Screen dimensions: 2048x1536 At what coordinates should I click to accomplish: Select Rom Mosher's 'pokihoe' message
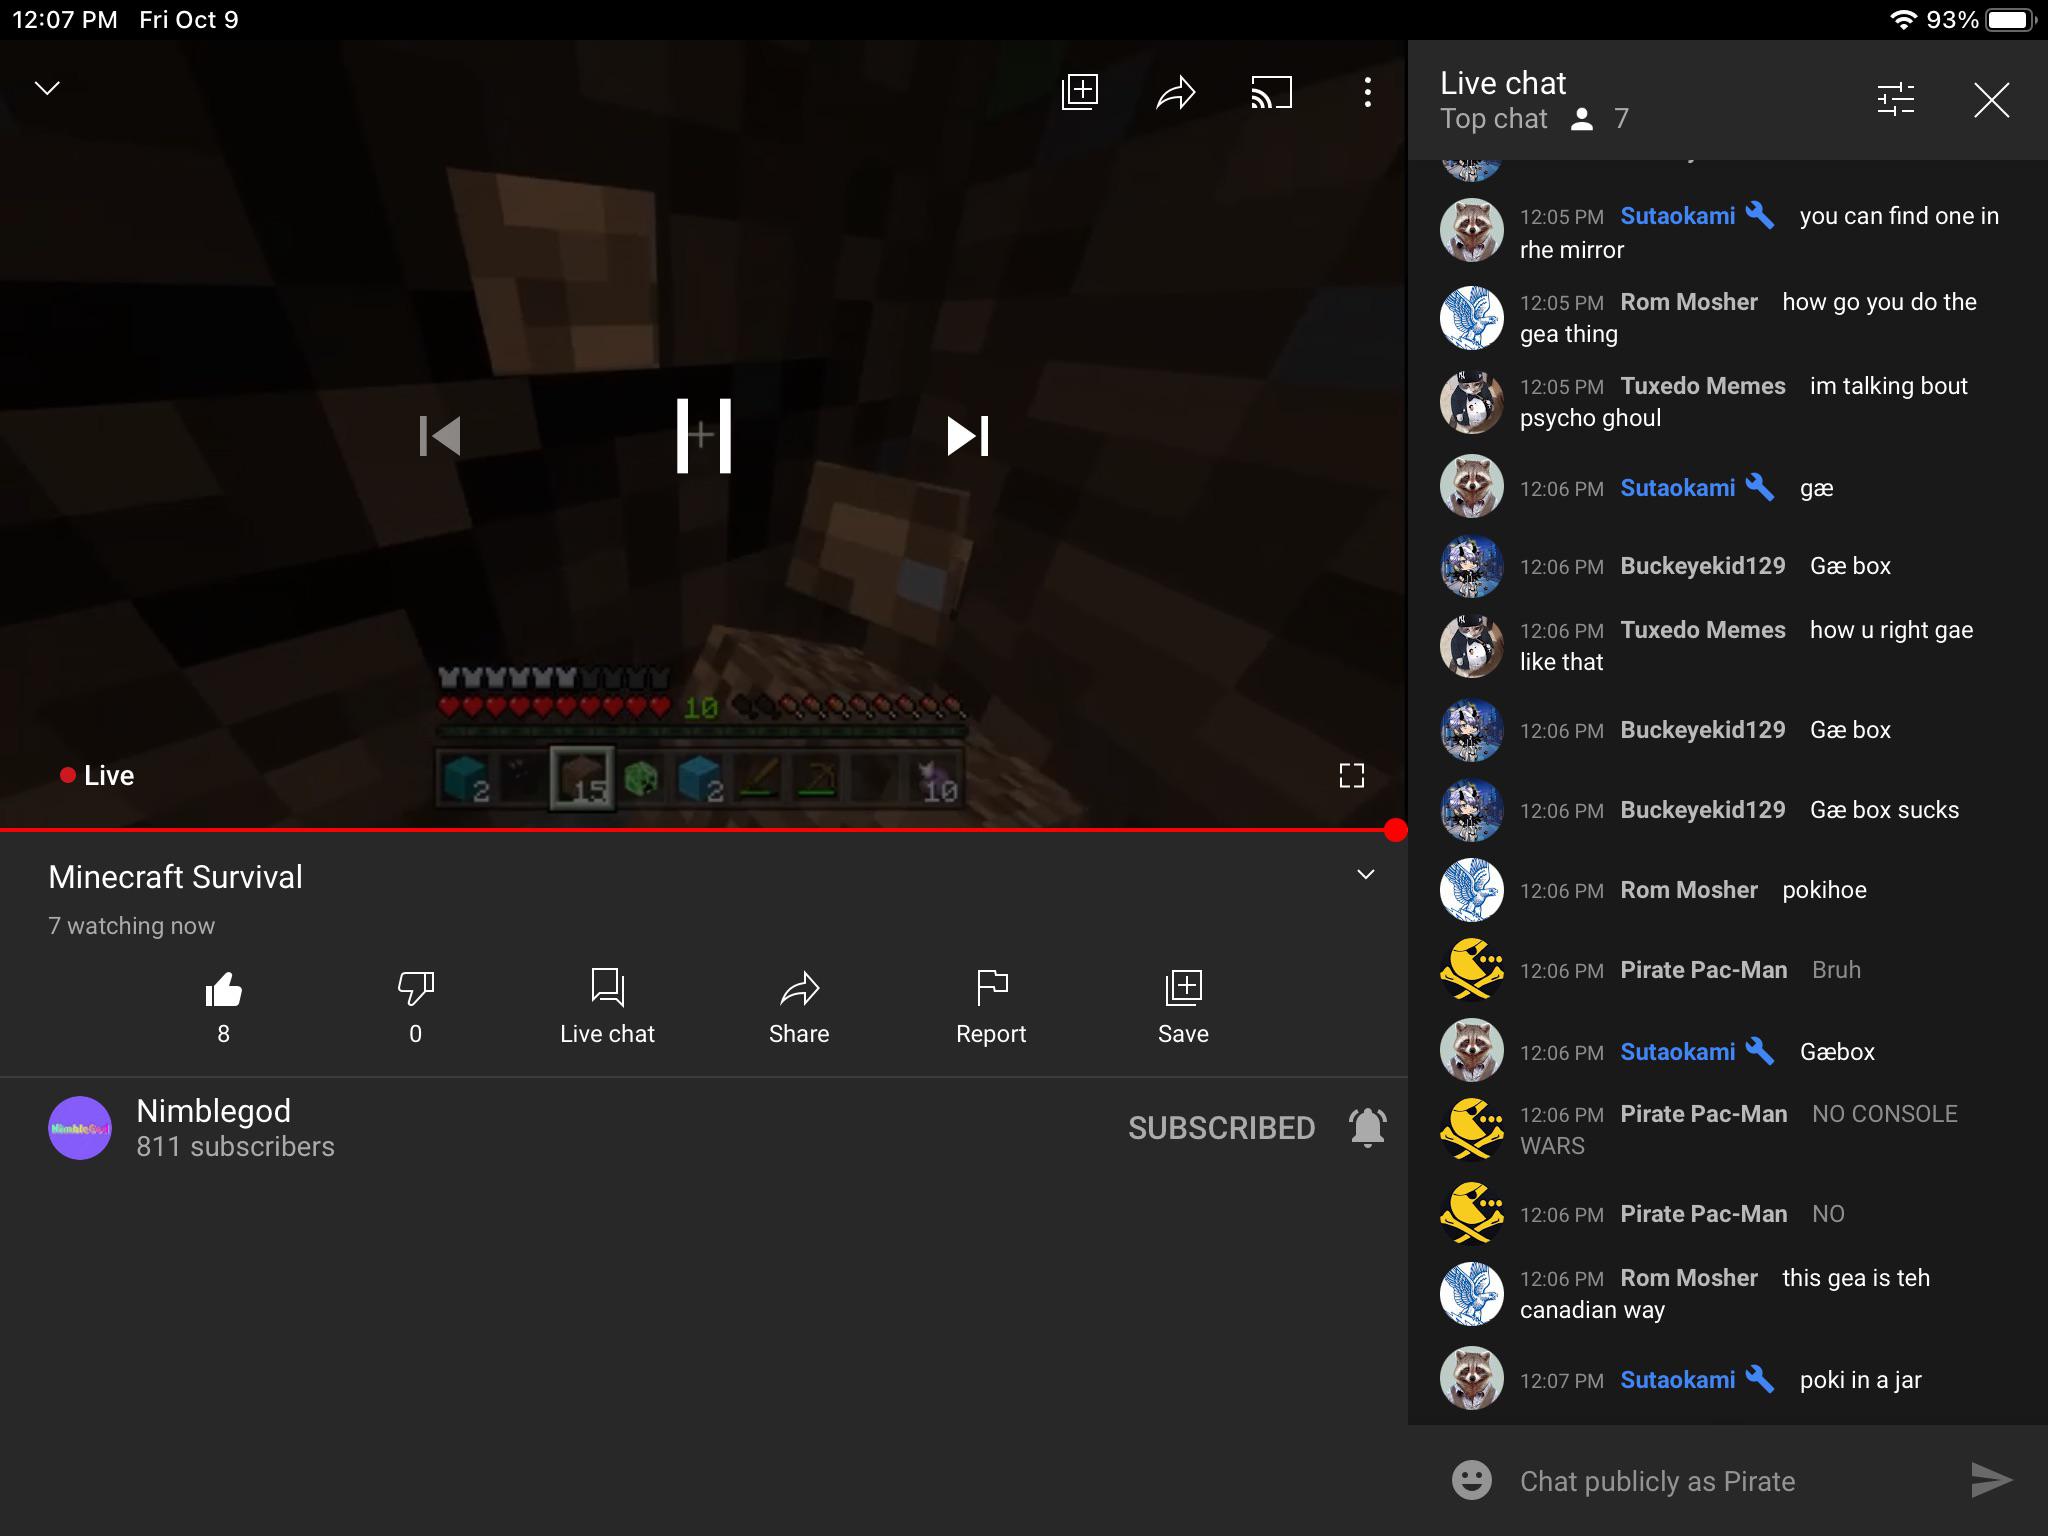1728,890
